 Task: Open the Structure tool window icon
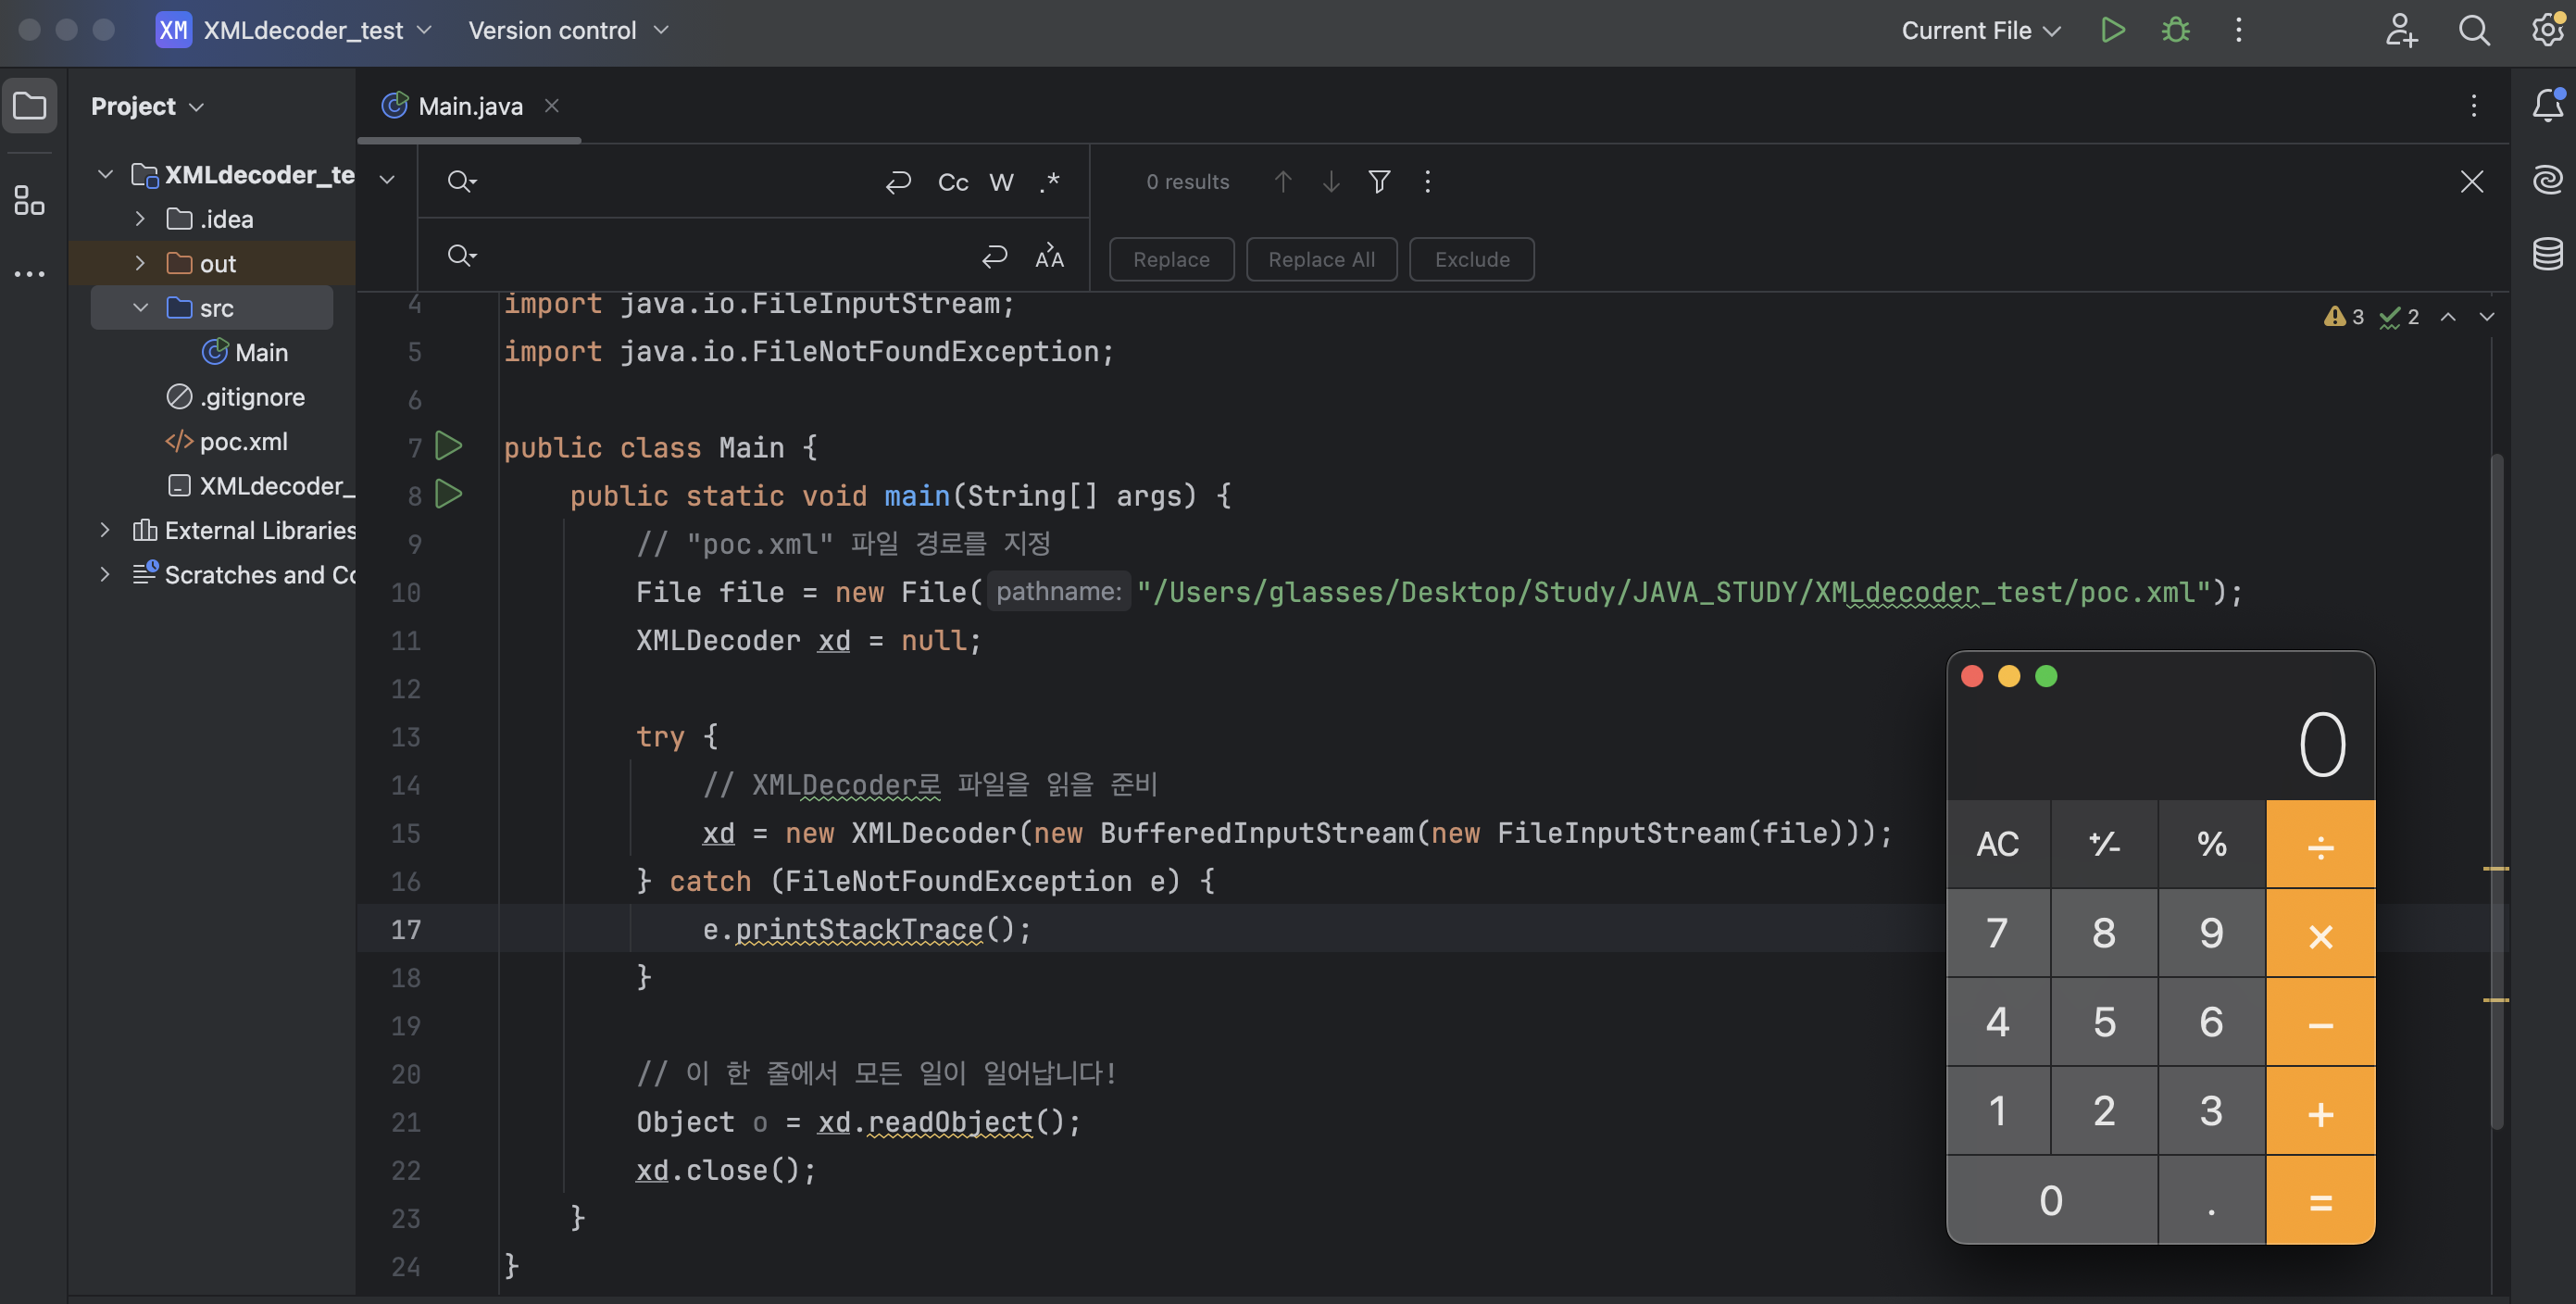(29, 200)
